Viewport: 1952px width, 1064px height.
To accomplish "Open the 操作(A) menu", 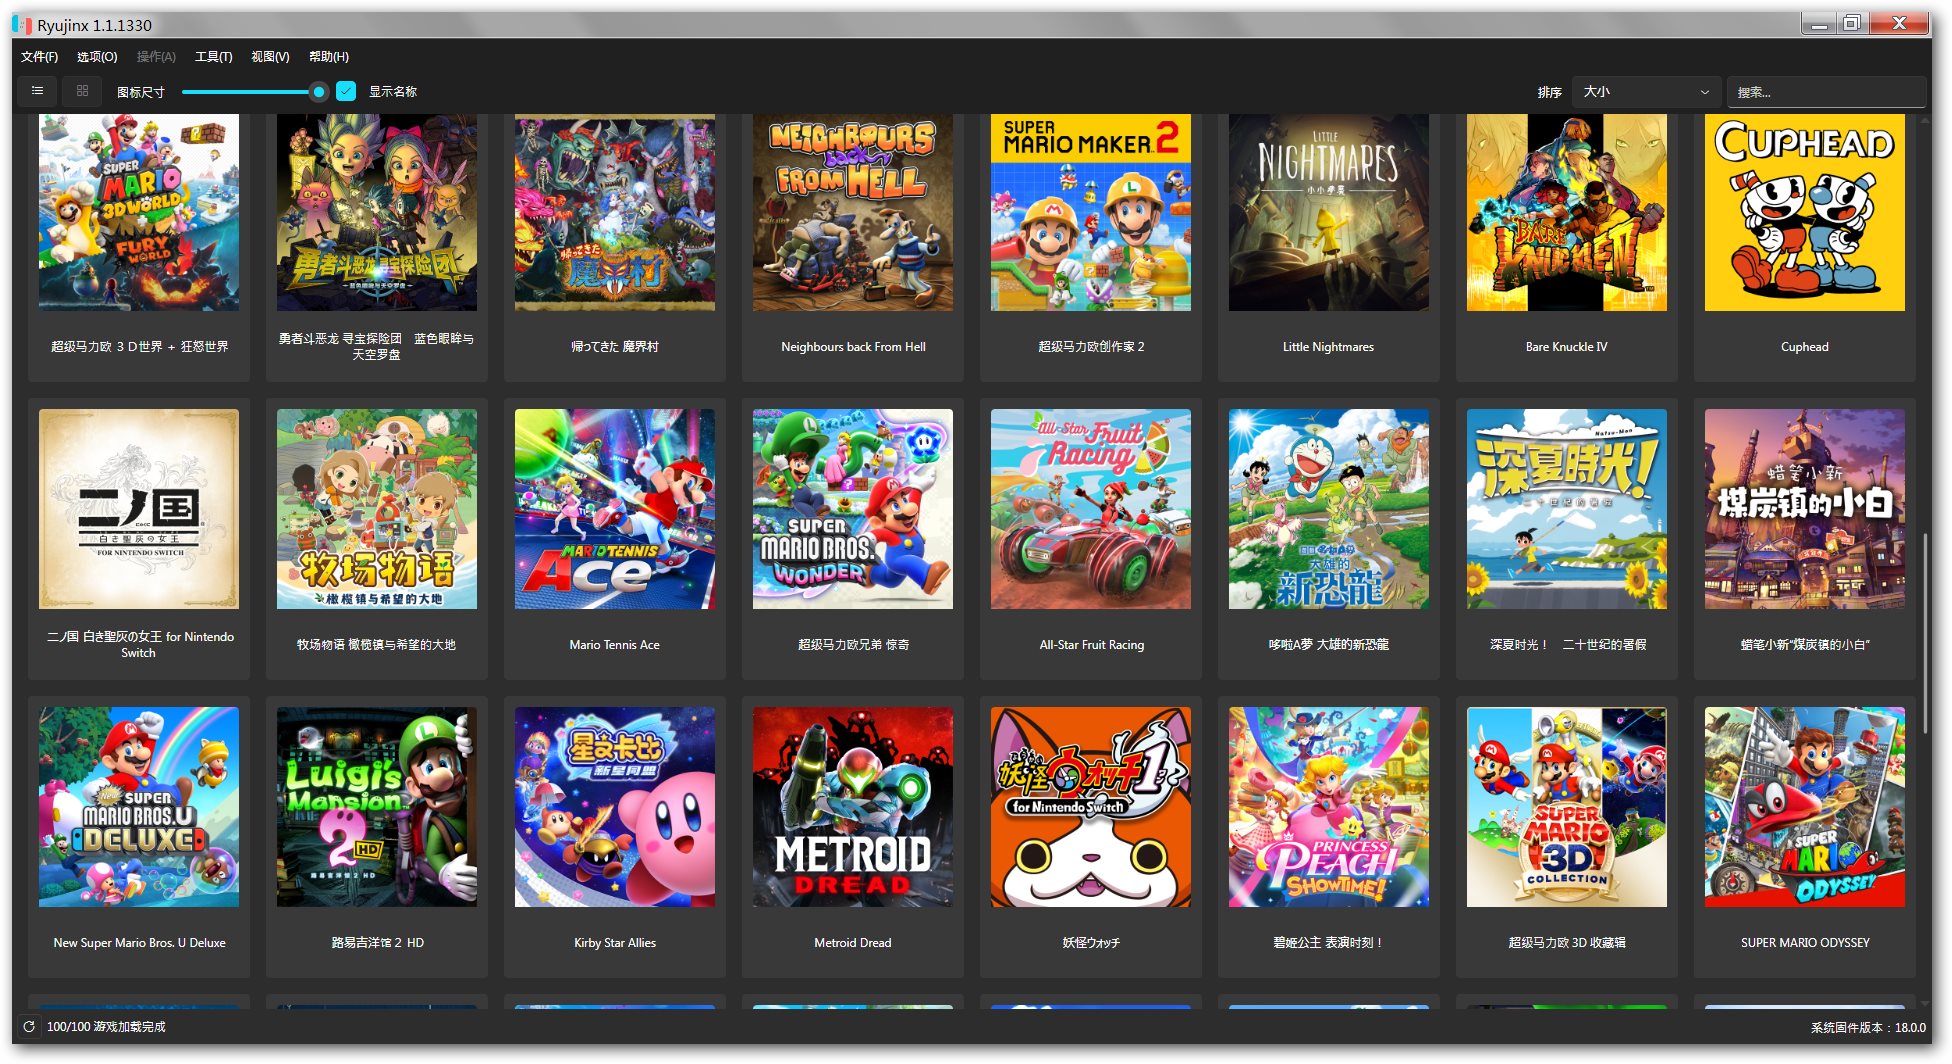I will pyautogui.click(x=156, y=57).
